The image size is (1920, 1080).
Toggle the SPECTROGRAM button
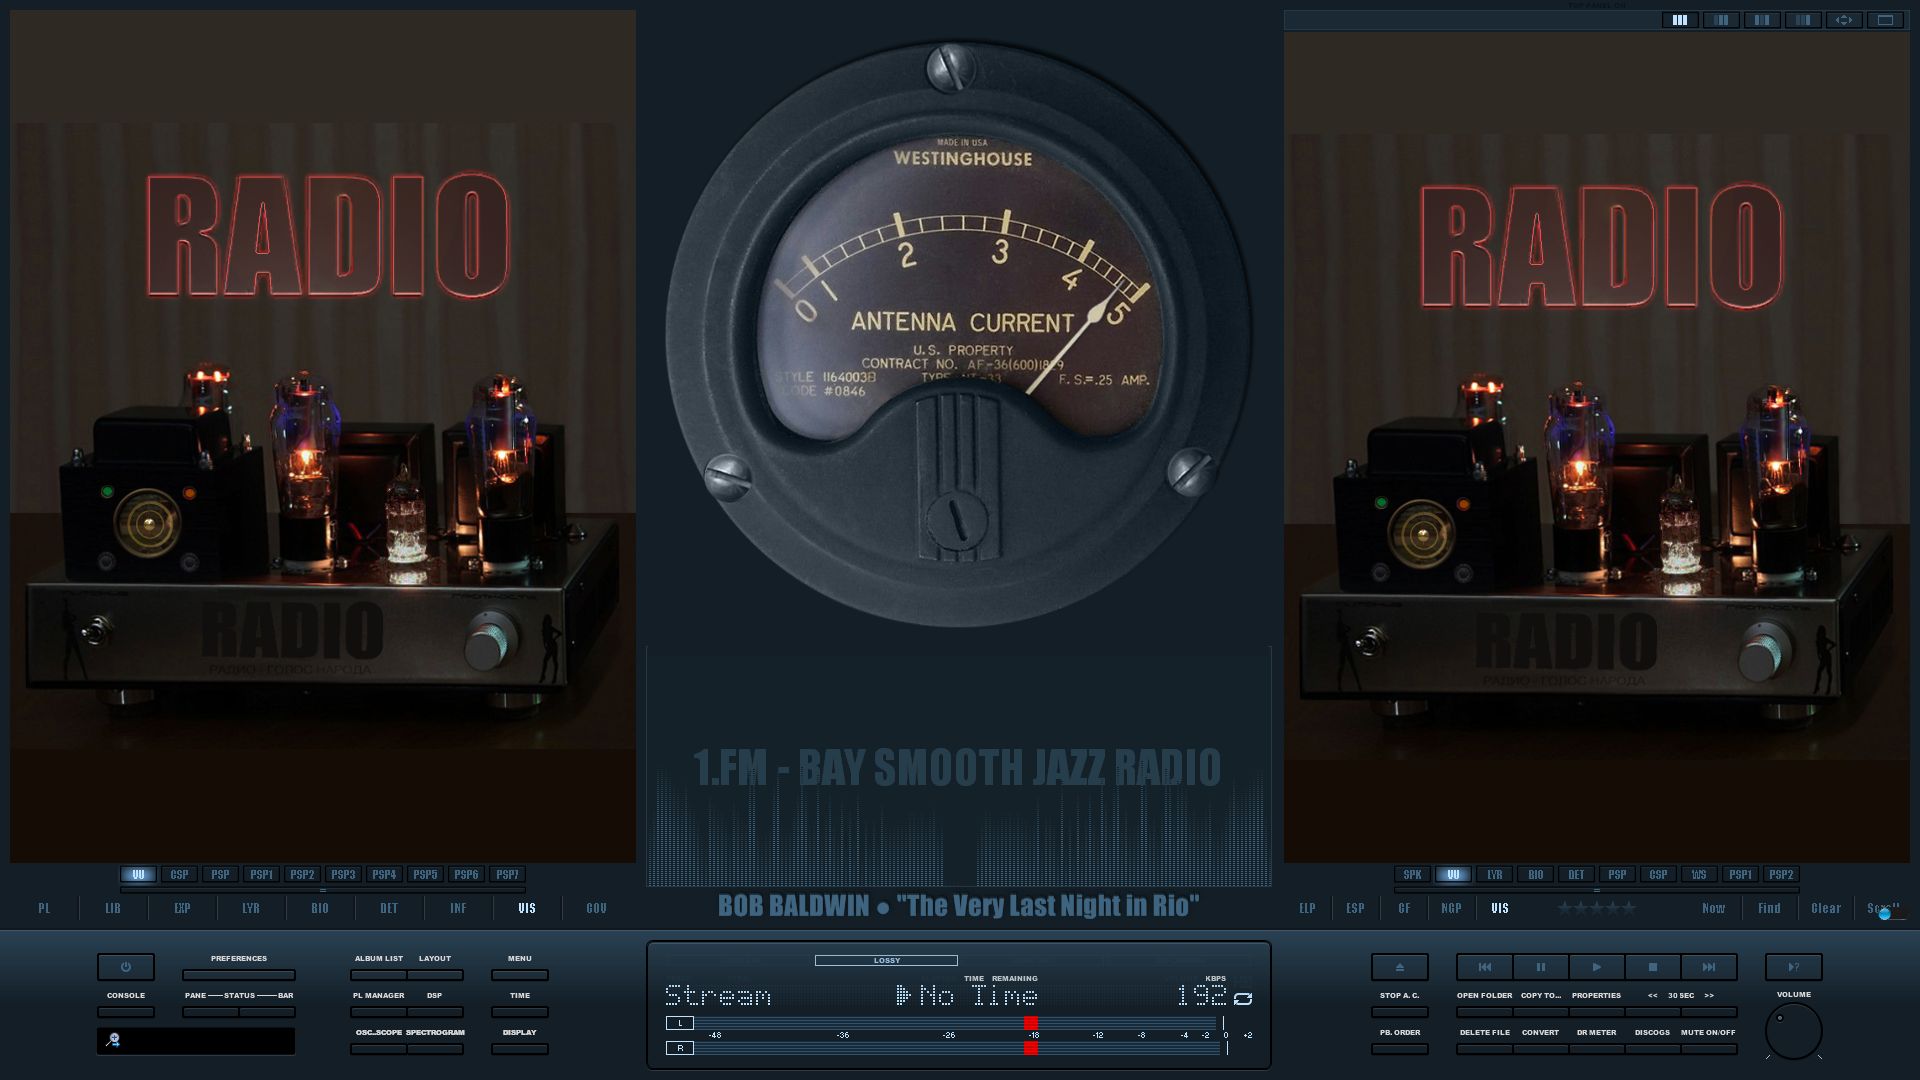pyautogui.click(x=435, y=1048)
